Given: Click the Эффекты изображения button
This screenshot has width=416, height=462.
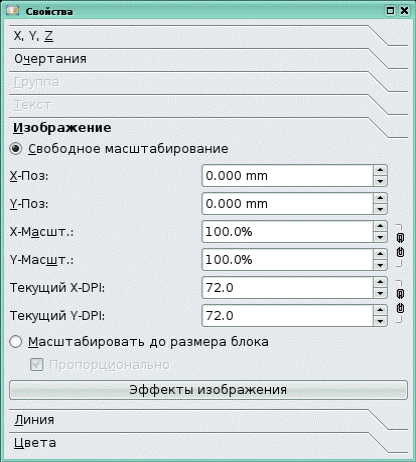Looking at the screenshot, I should coord(208,390).
